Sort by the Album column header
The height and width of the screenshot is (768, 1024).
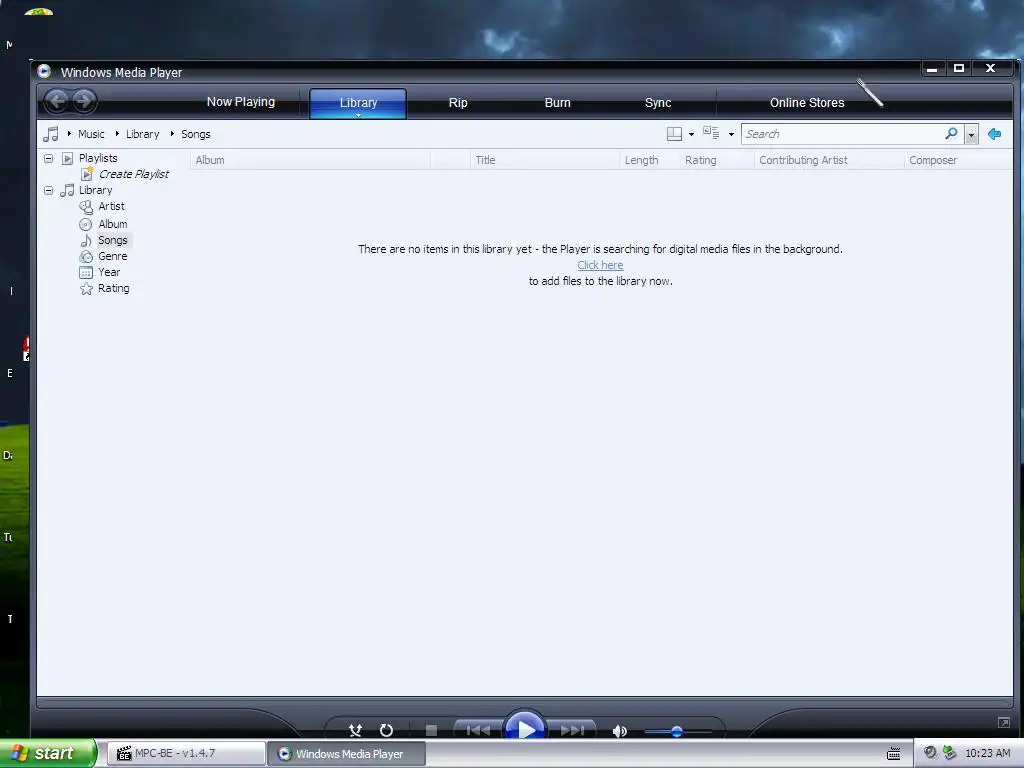click(310, 160)
